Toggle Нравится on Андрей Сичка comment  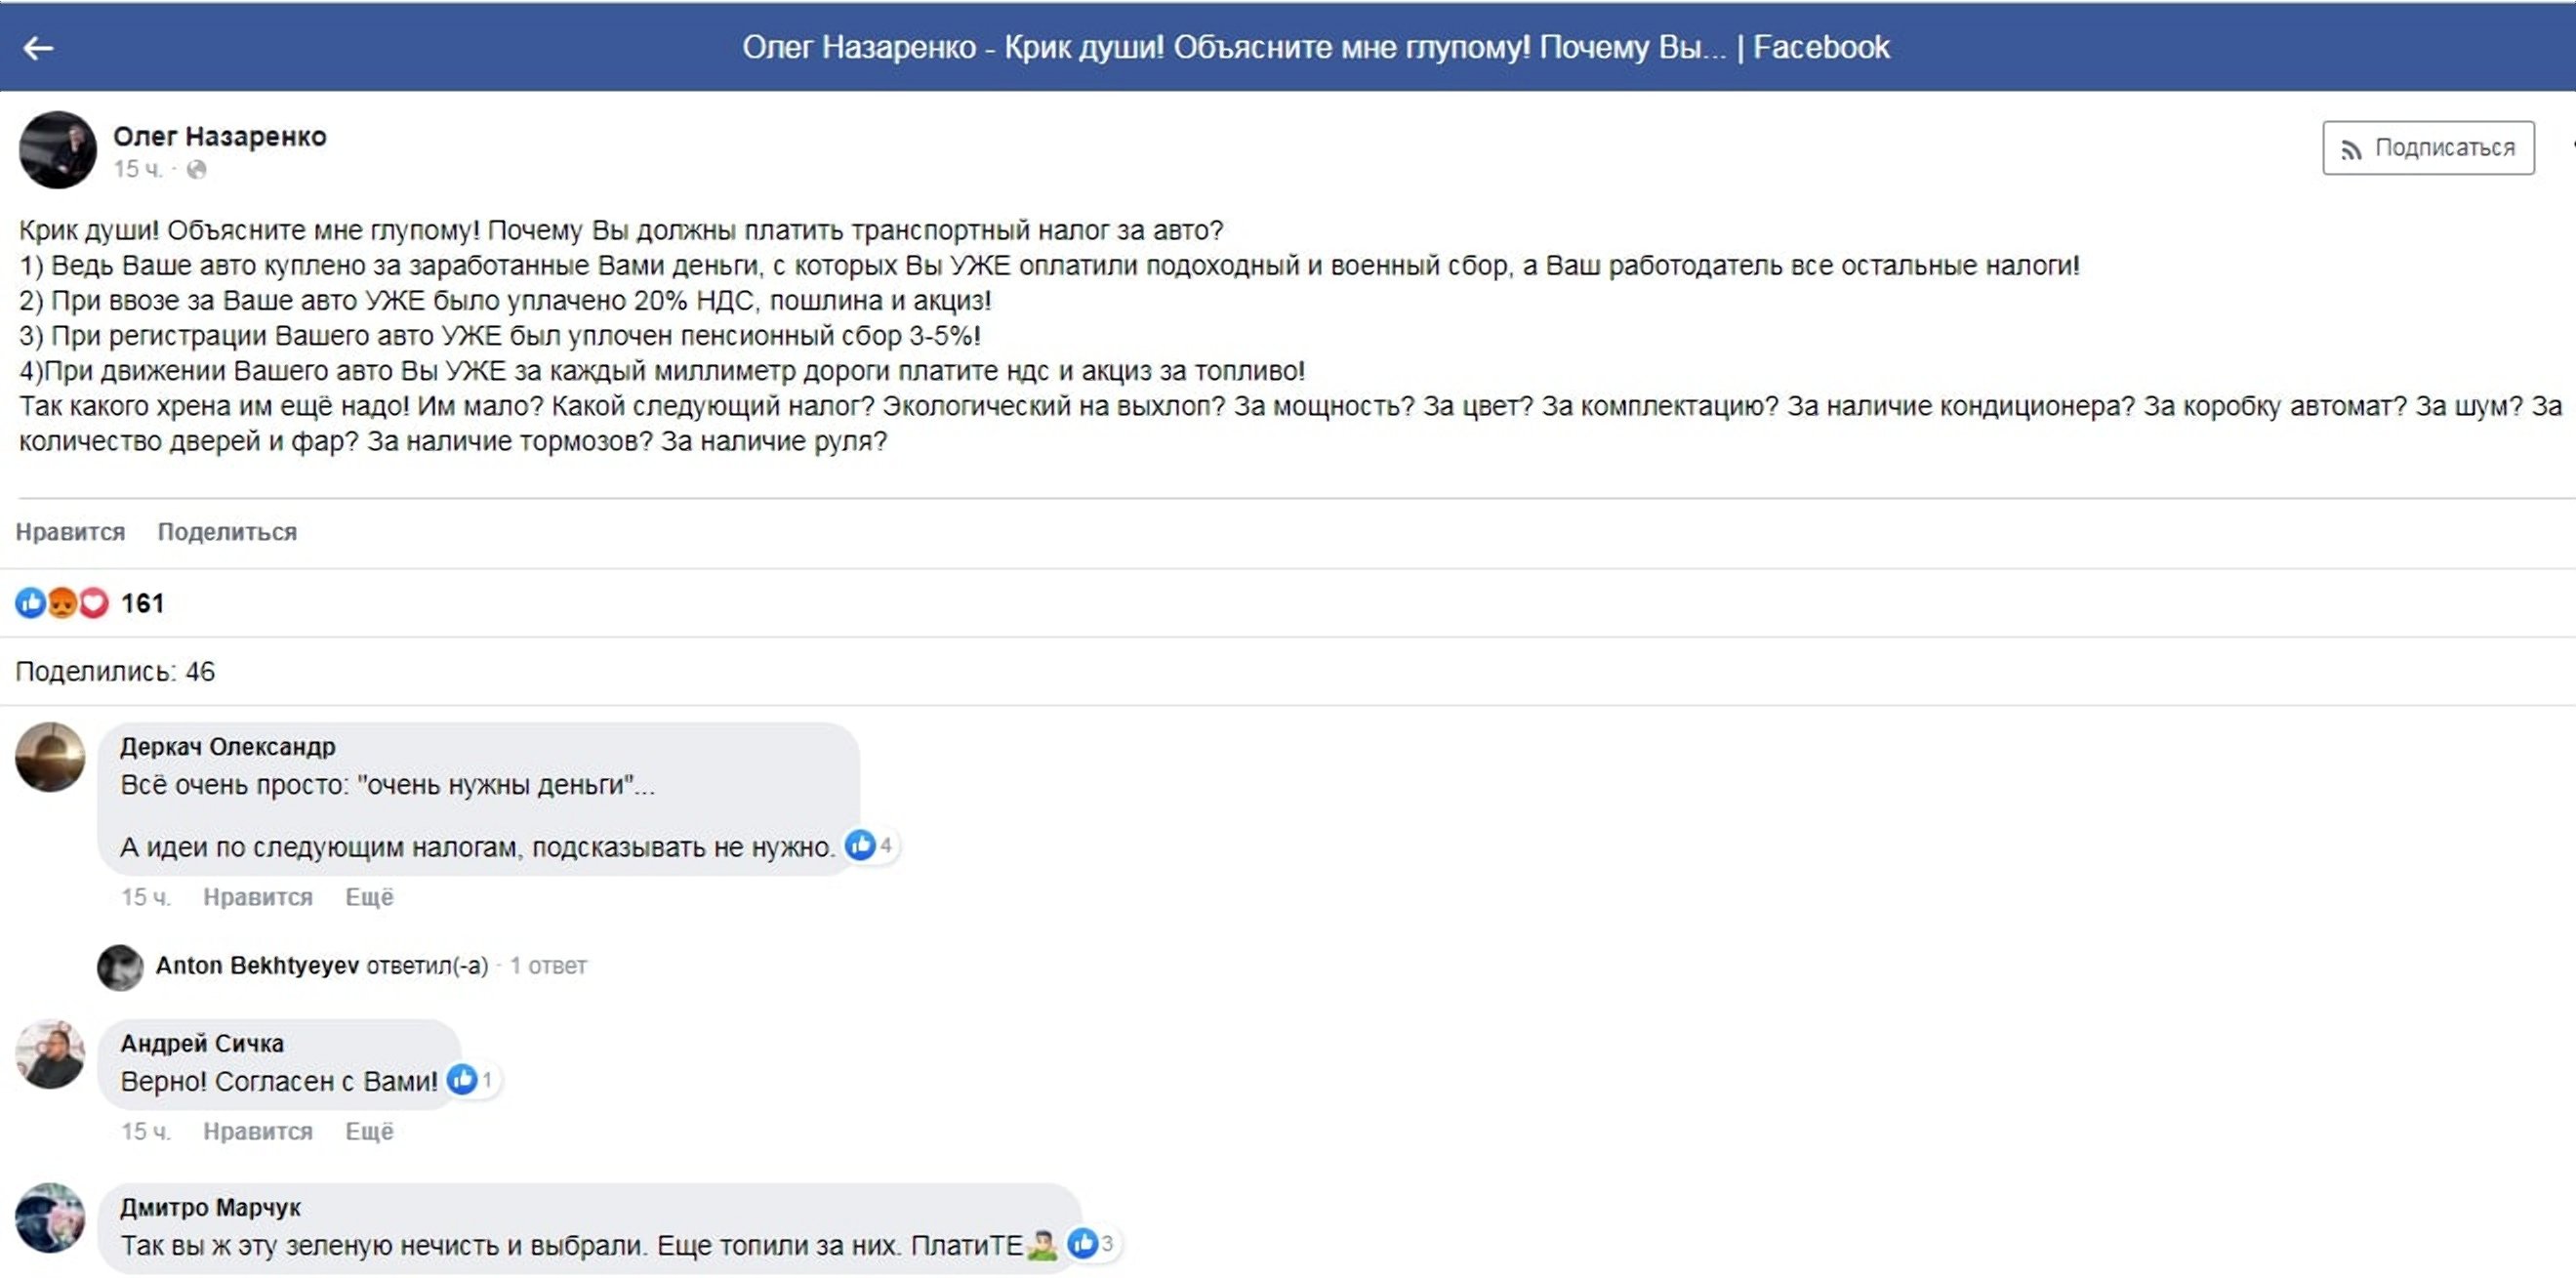pos(258,1131)
